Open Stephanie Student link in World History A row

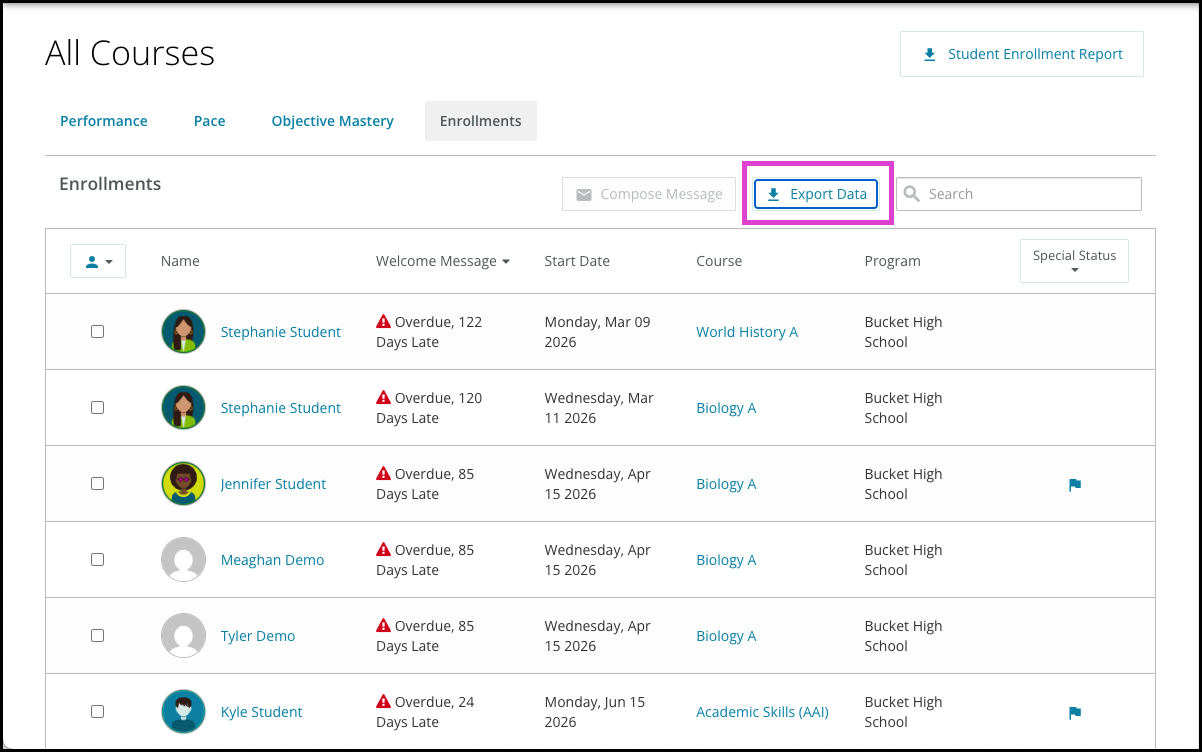click(281, 332)
